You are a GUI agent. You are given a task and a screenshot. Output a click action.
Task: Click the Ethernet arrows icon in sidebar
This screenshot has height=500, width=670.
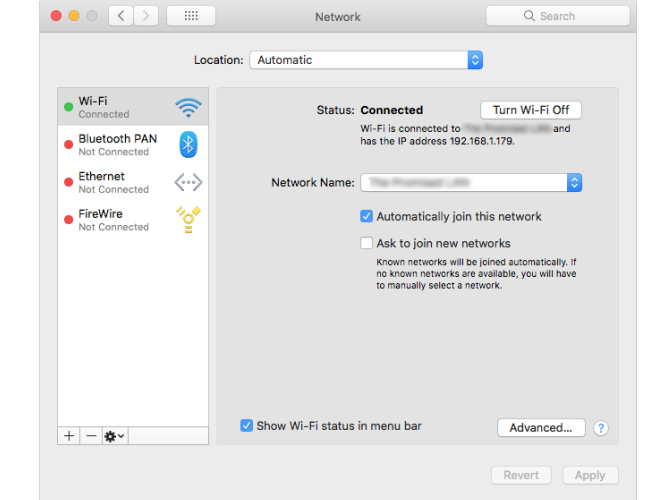pyautogui.click(x=188, y=182)
